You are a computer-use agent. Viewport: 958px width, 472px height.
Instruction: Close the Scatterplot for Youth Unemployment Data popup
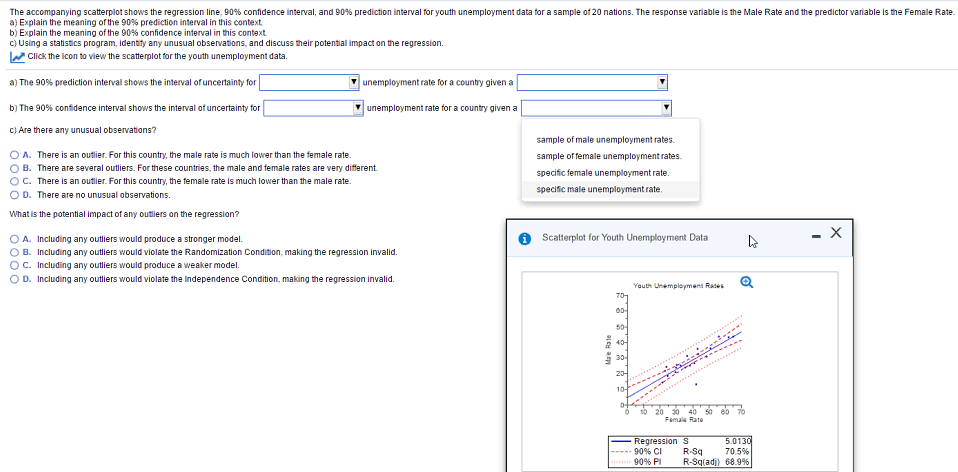tap(836, 232)
